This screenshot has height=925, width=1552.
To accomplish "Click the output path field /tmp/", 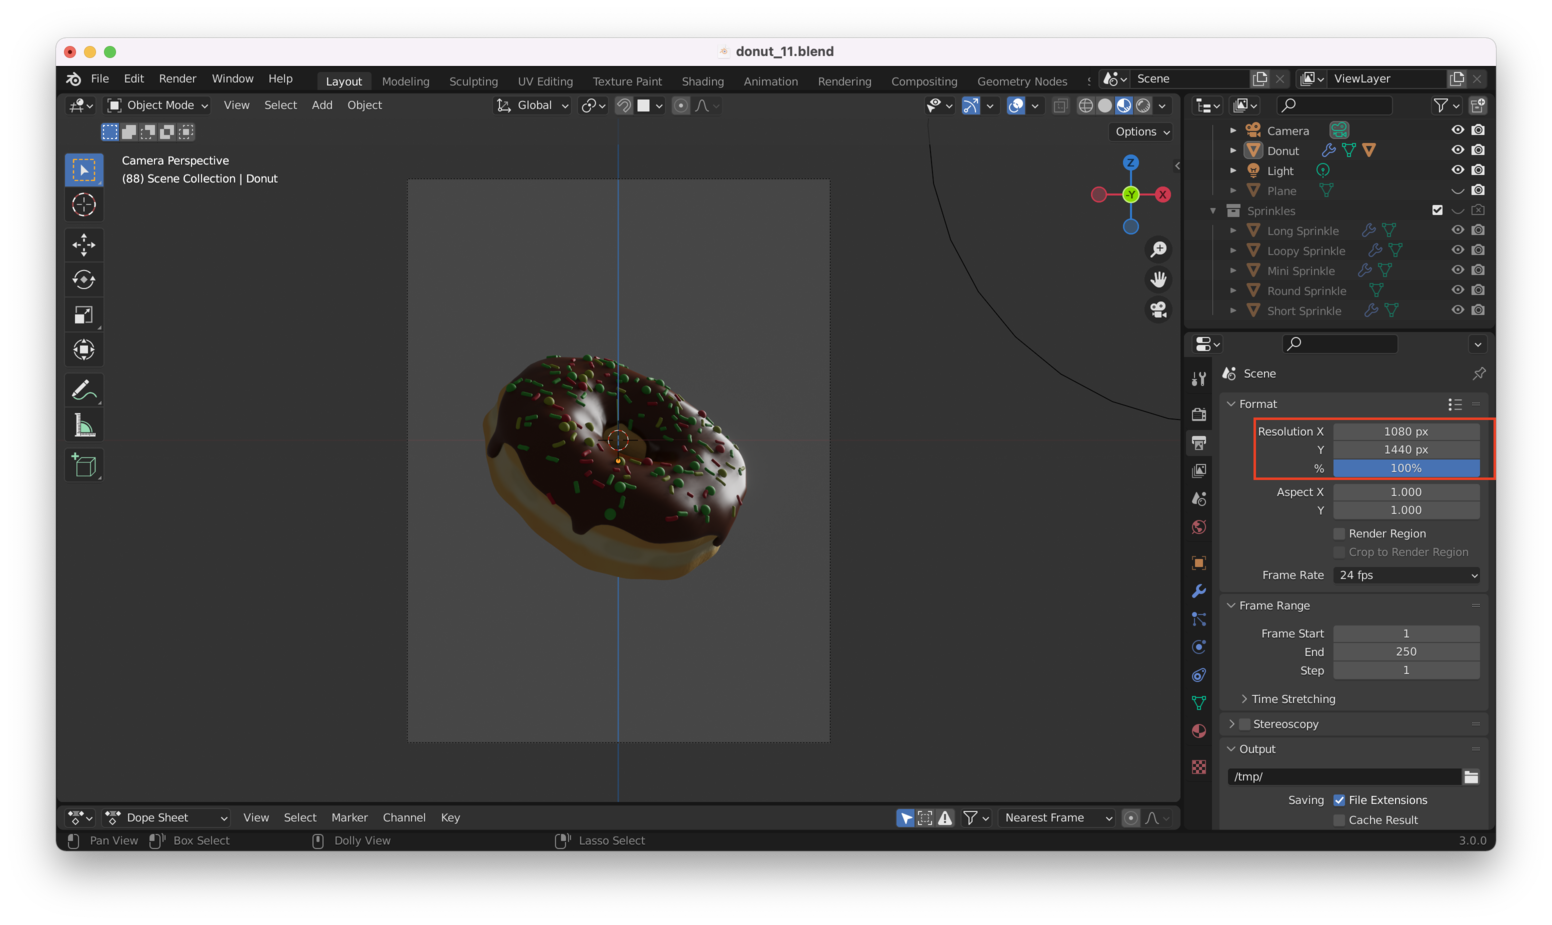I will pyautogui.click(x=1343, y=777).
